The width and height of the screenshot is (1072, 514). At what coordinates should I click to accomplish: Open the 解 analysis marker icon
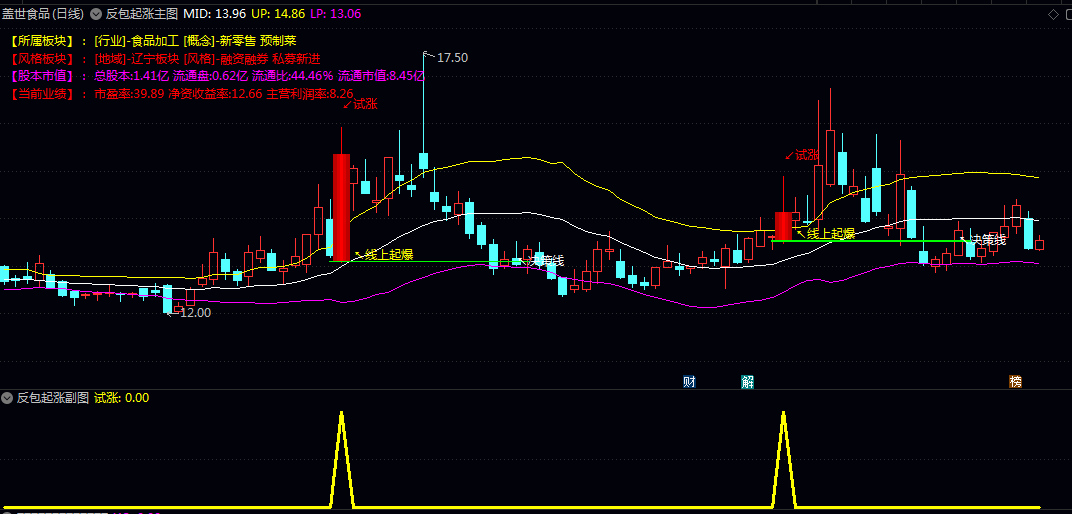[747, 381]
